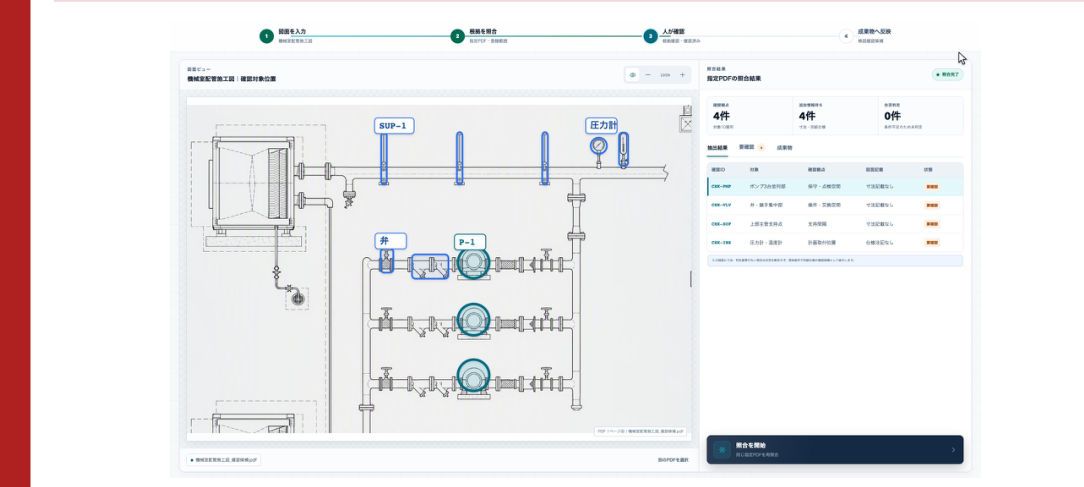This screenshot has width=1084, height=487.
Task: Click the status badge in CHK-PMP row
Action: tap(933, 187)
